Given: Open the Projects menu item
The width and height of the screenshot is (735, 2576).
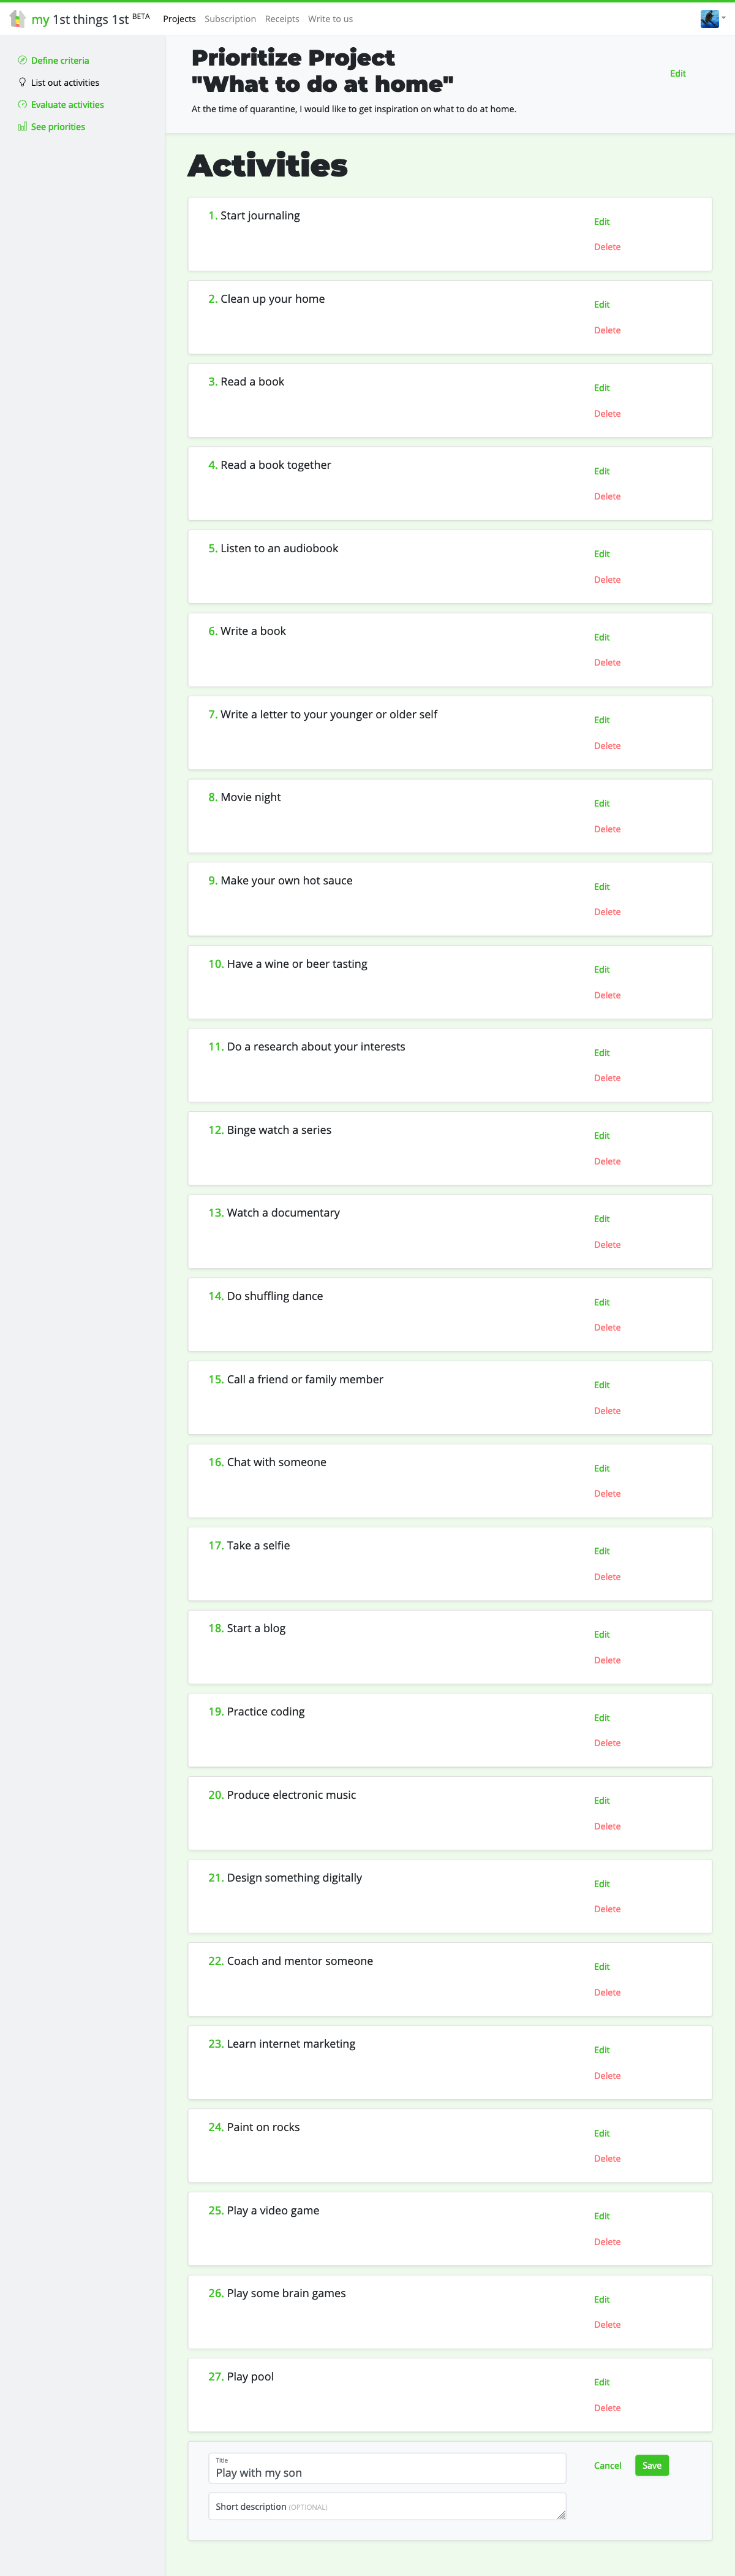Looking at the screenshot, I should (179, 19).
